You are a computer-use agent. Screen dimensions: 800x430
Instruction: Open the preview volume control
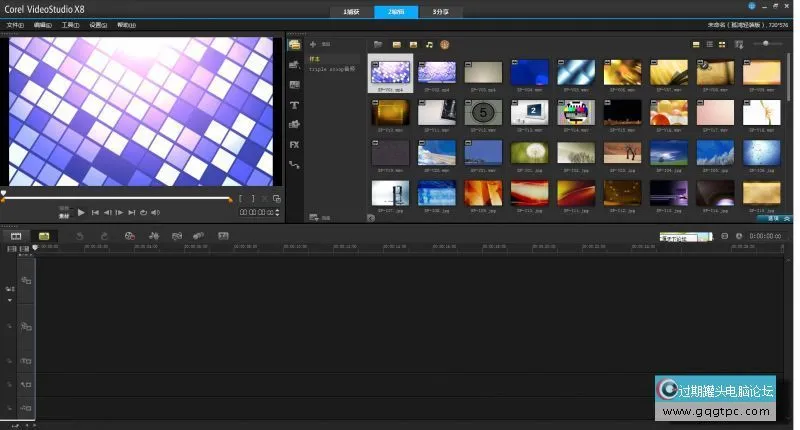pyautogui.click(x=156, y=212)
